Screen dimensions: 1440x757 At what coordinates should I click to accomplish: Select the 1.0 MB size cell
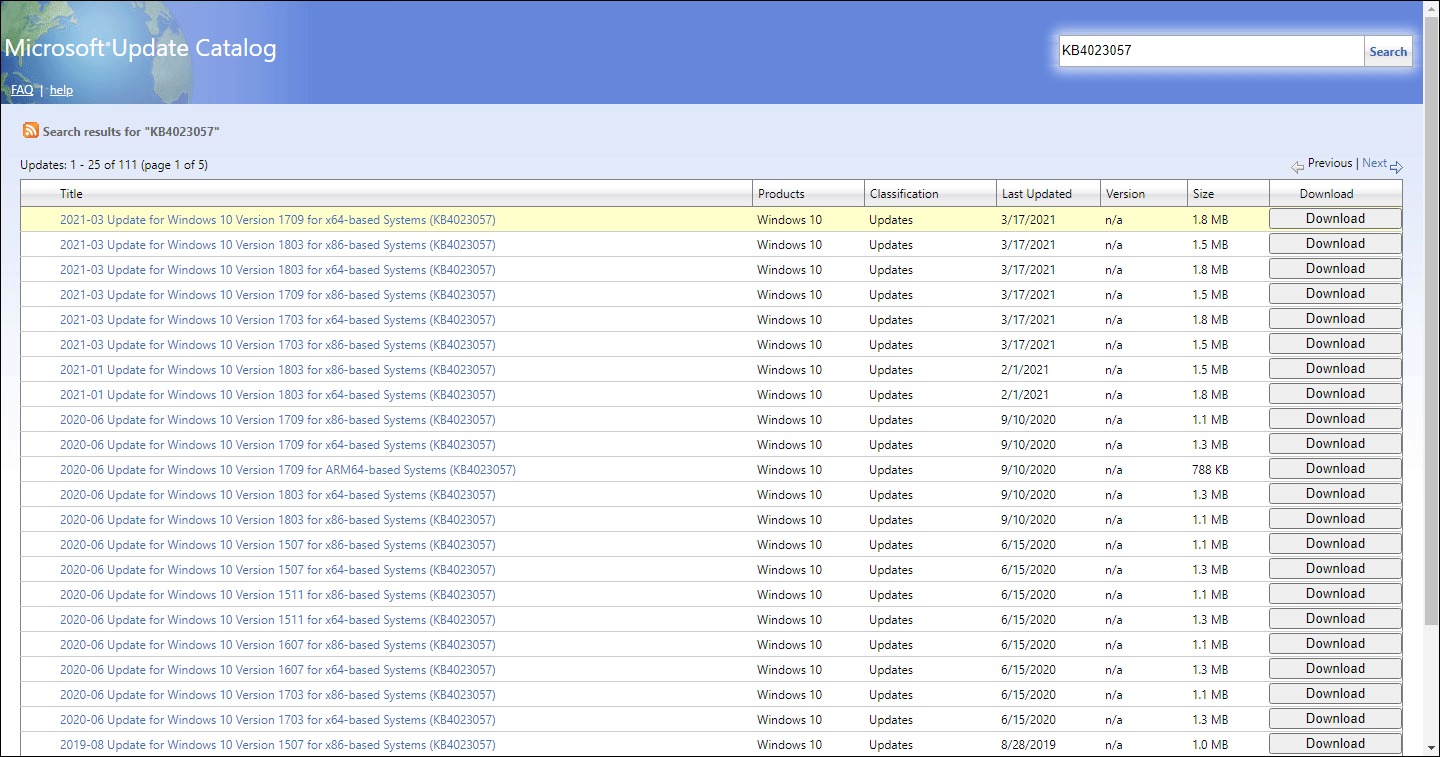coord(1210,745)
